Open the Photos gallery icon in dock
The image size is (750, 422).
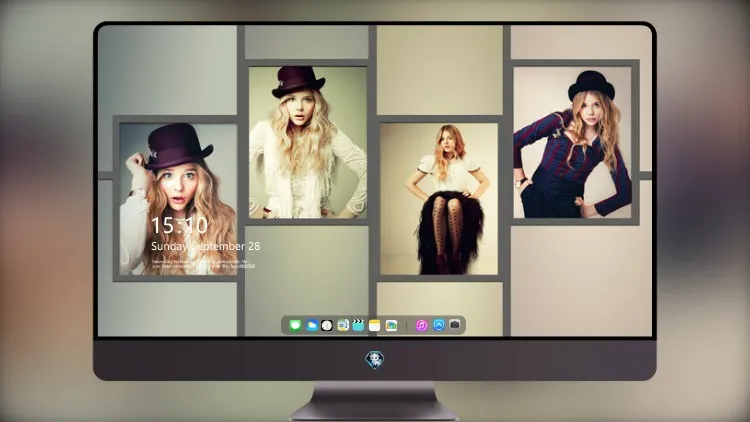[391, 325]
